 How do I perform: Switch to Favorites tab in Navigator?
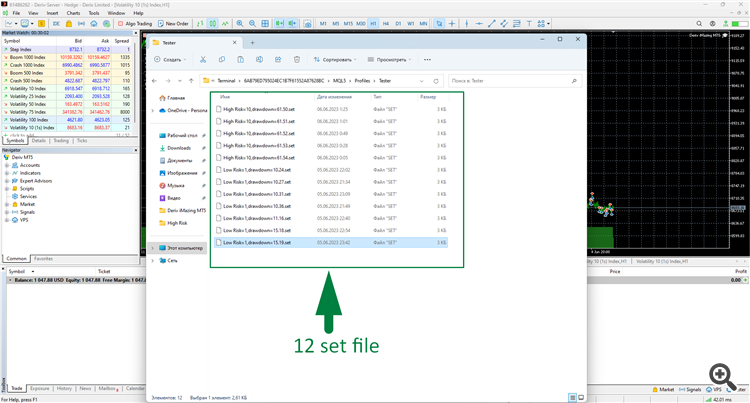43,259
